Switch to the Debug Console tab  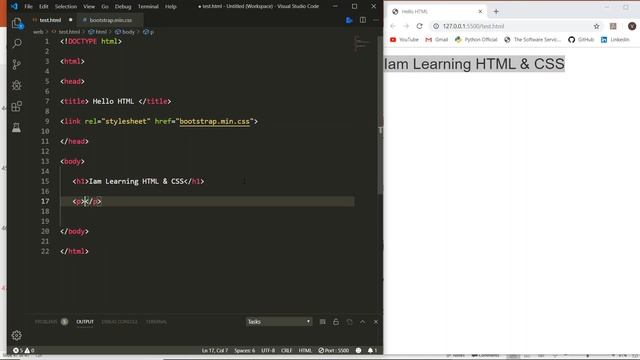pyautogui.click(x=119, y=322)
